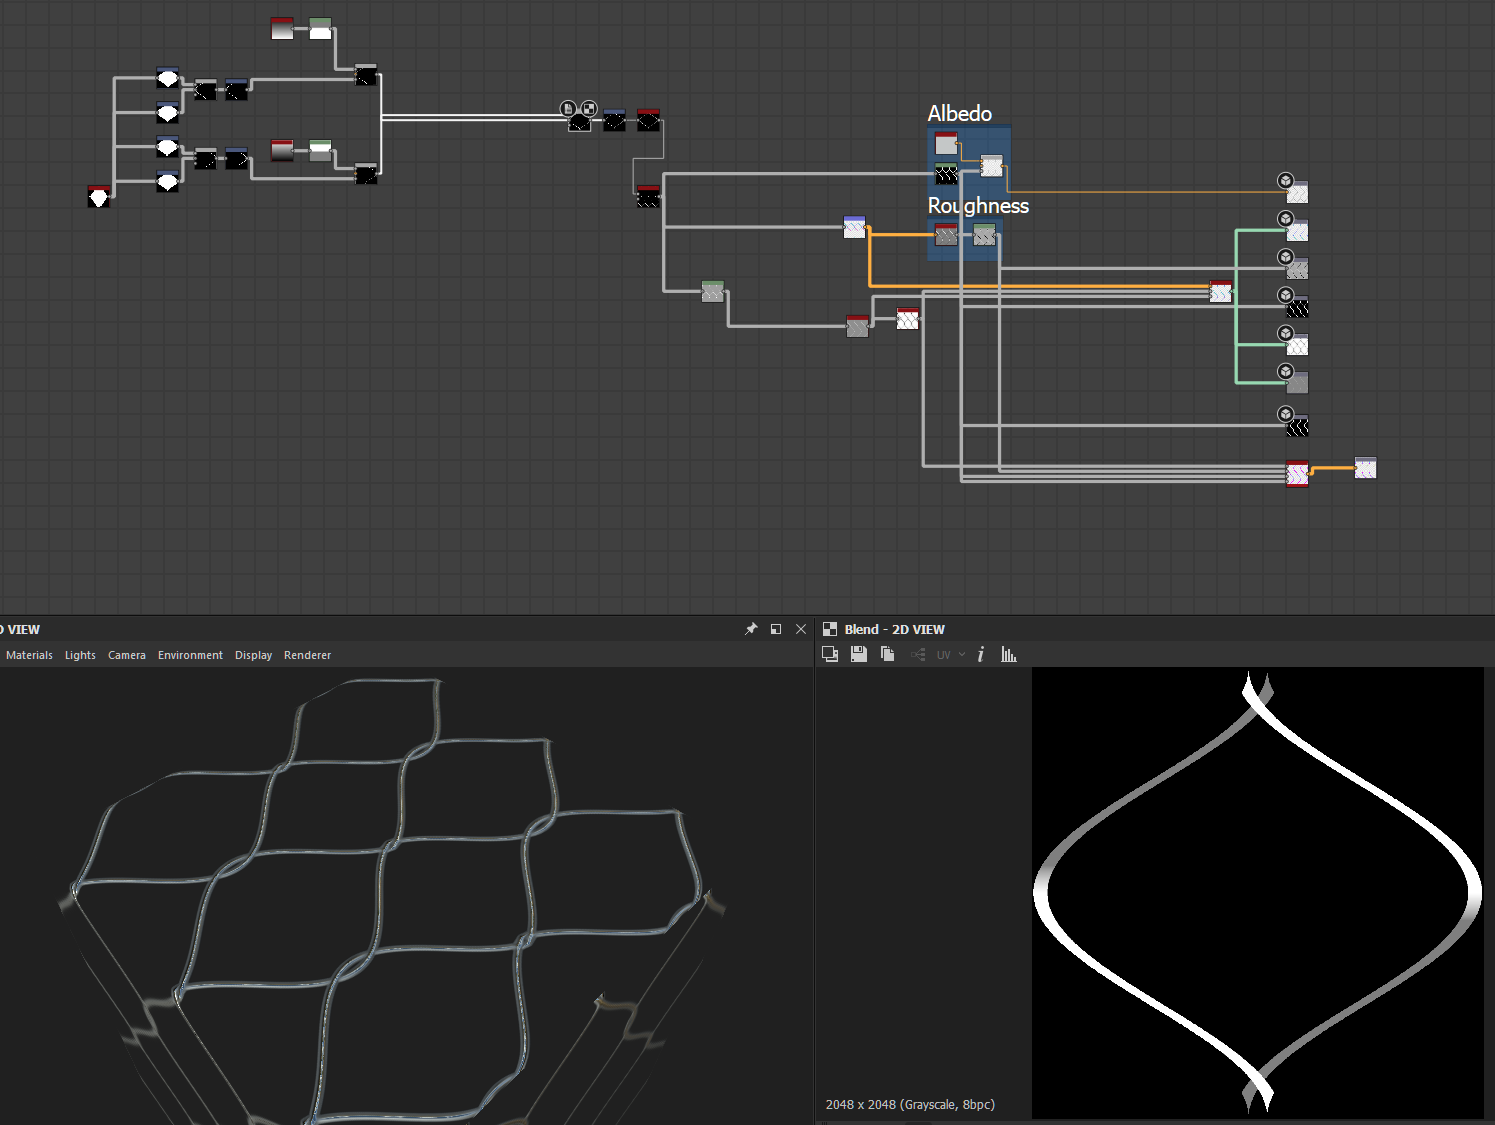
Task: Select the upper green-header white levels node
Action: coord(320,28)
